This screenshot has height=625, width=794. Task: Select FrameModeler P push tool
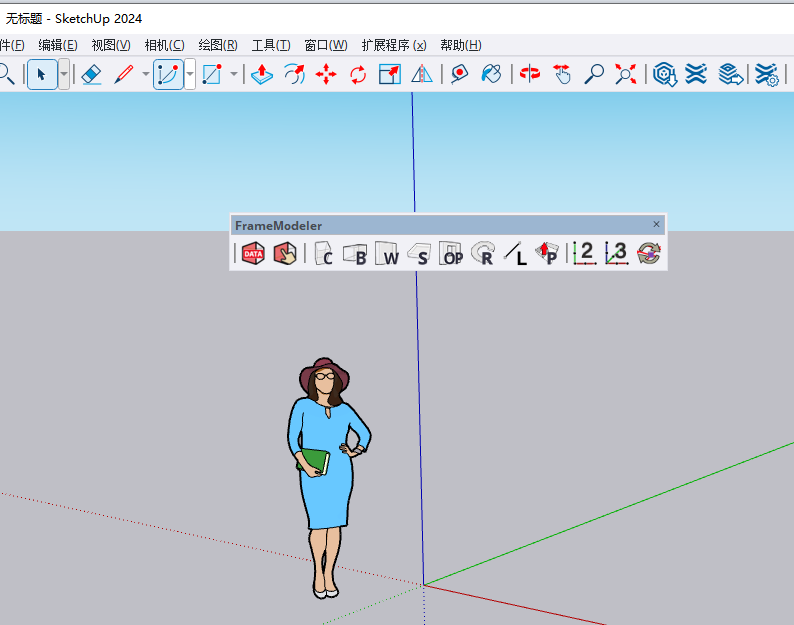pos(547,253)
